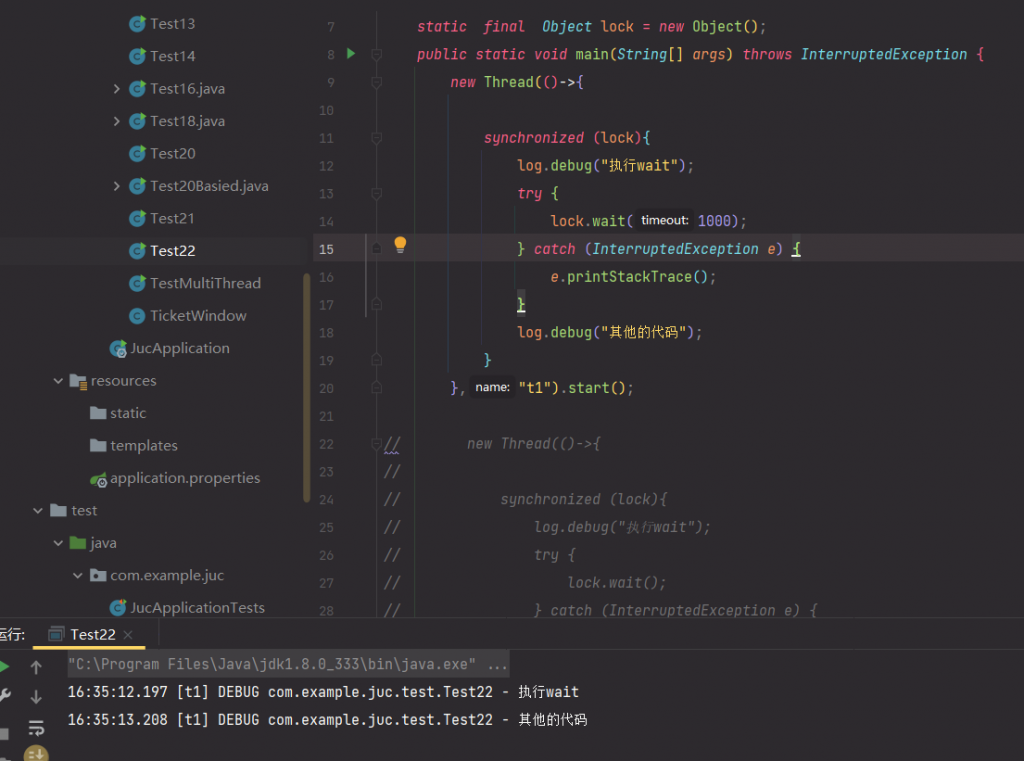Viewport: 1024px width, 761px height.
Task: Stop the process with the stop square
Action: (x=4, y=733)
